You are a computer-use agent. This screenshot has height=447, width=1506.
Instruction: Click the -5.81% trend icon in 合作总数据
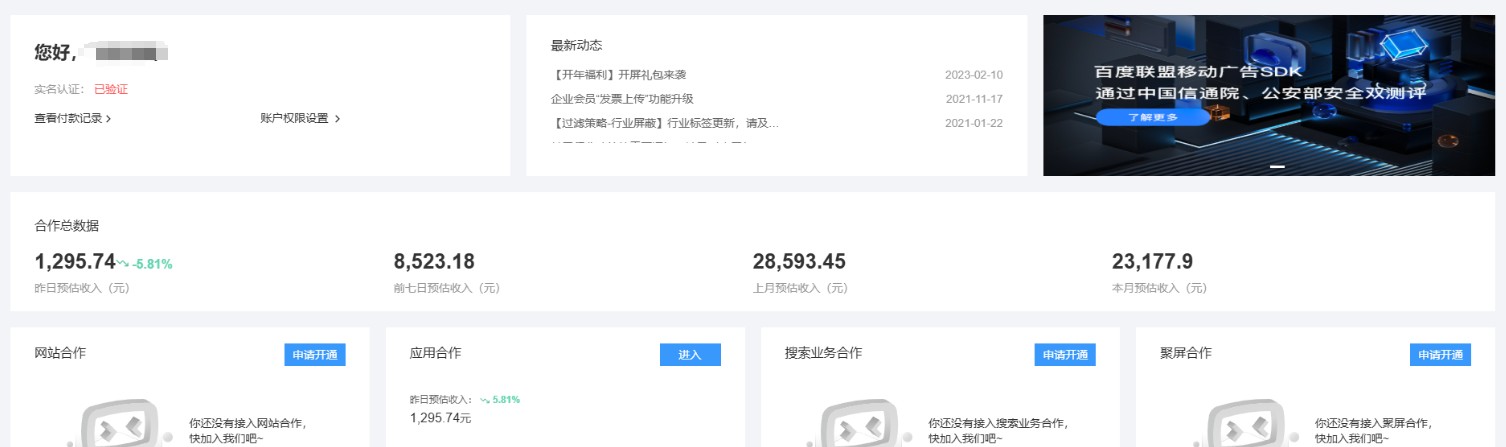click(x=123, y=264)
